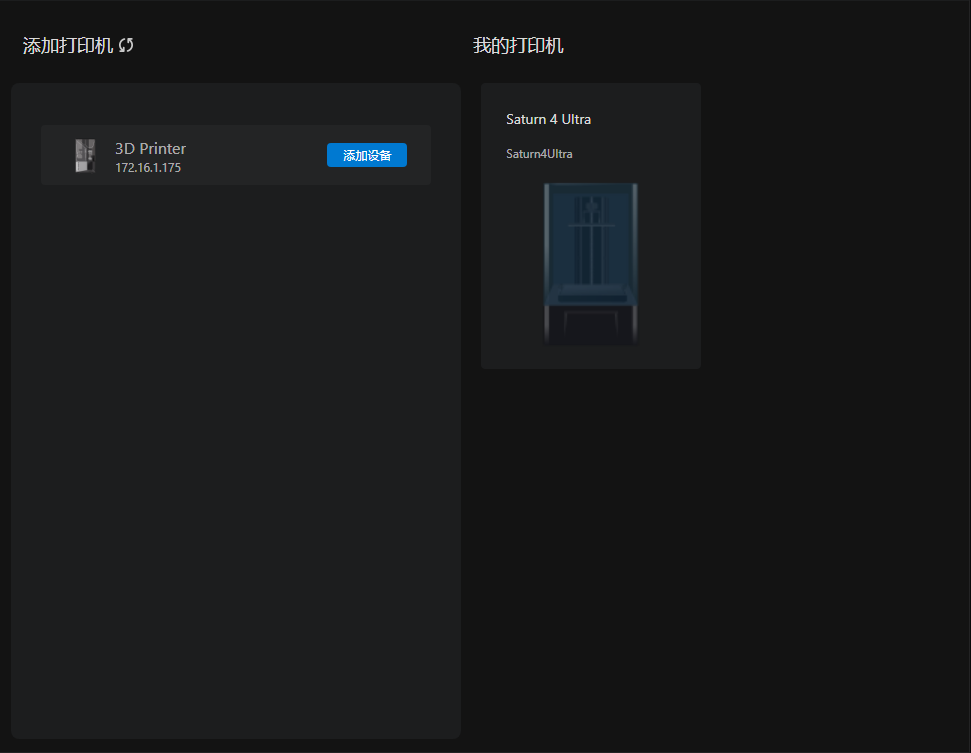The height and width of the screenshot is (753, 971).
Task: Click the empty area below the Saturn card
Action: pyautogui.click(x=590, y=550)
